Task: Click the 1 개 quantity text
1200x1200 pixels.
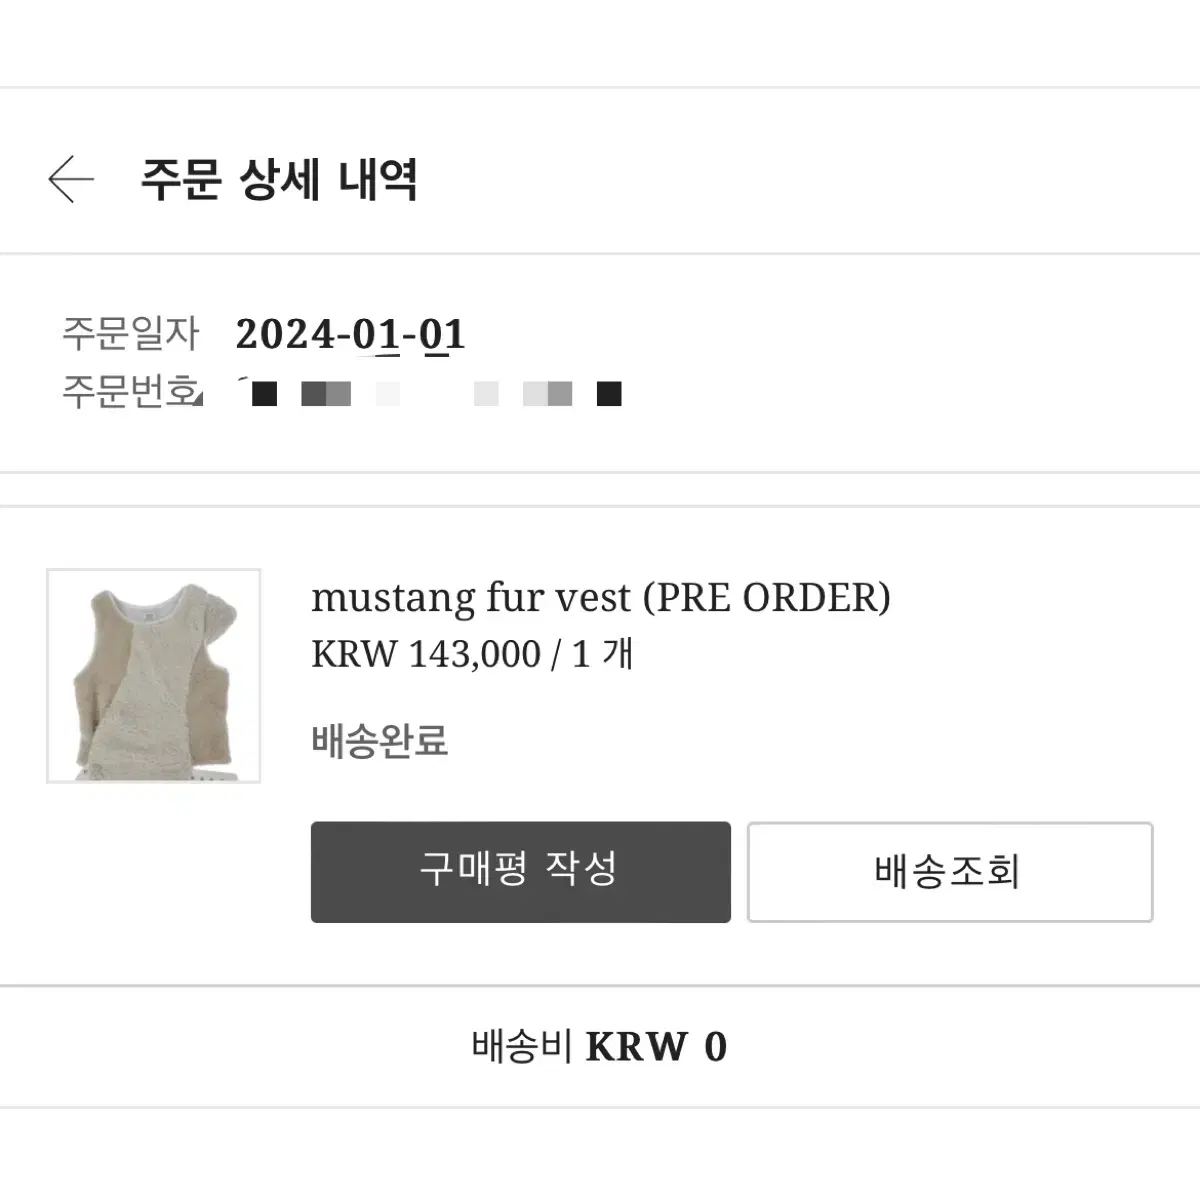Action: tap(603, 654)
